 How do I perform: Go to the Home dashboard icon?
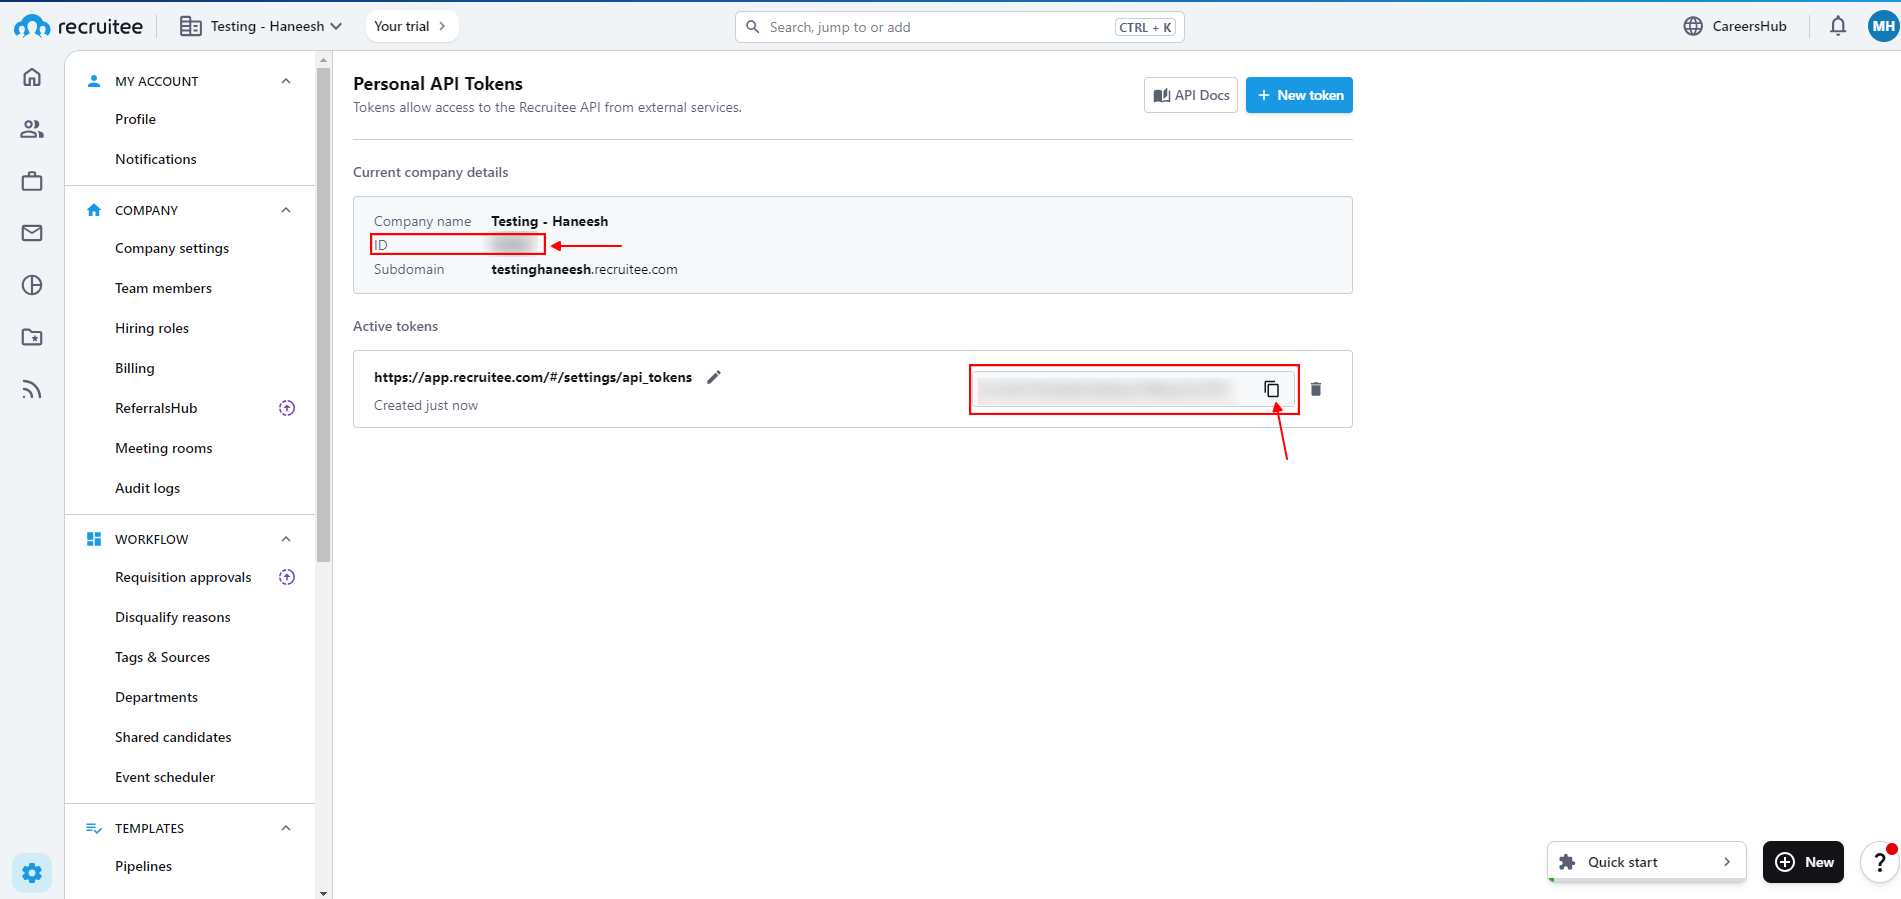pos(32,77)
